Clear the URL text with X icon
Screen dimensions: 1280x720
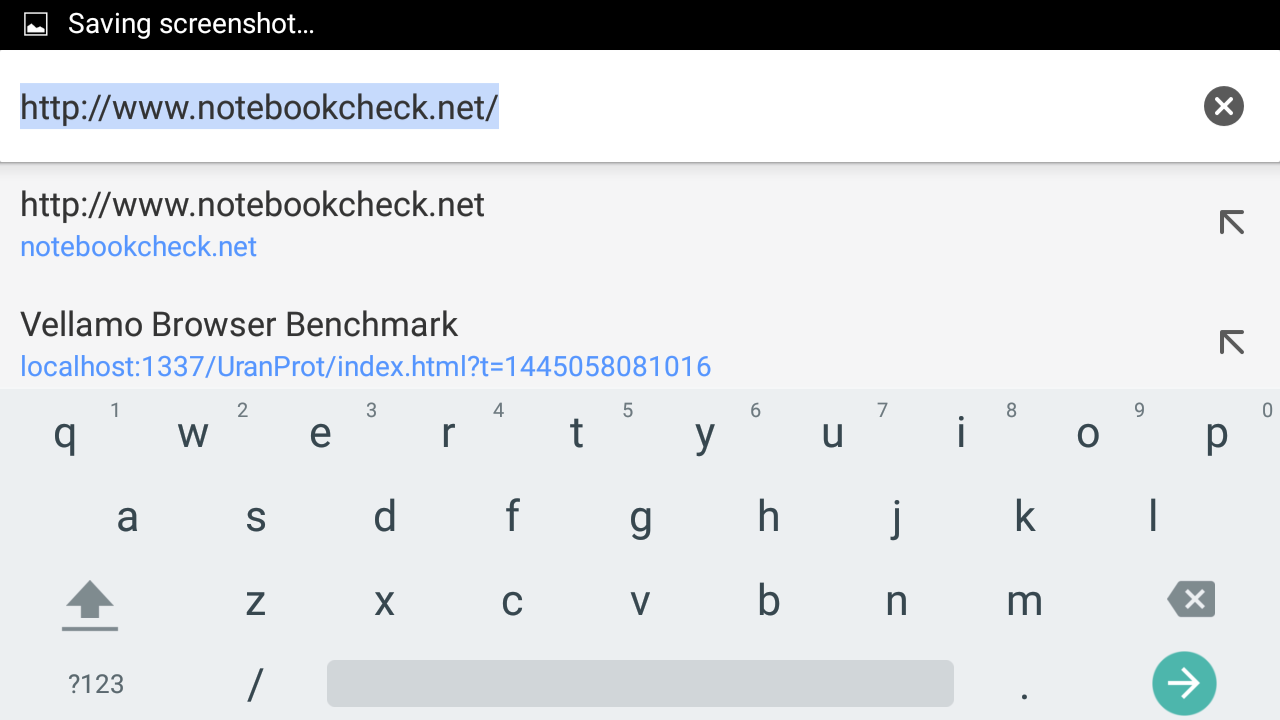(1223, 106)
